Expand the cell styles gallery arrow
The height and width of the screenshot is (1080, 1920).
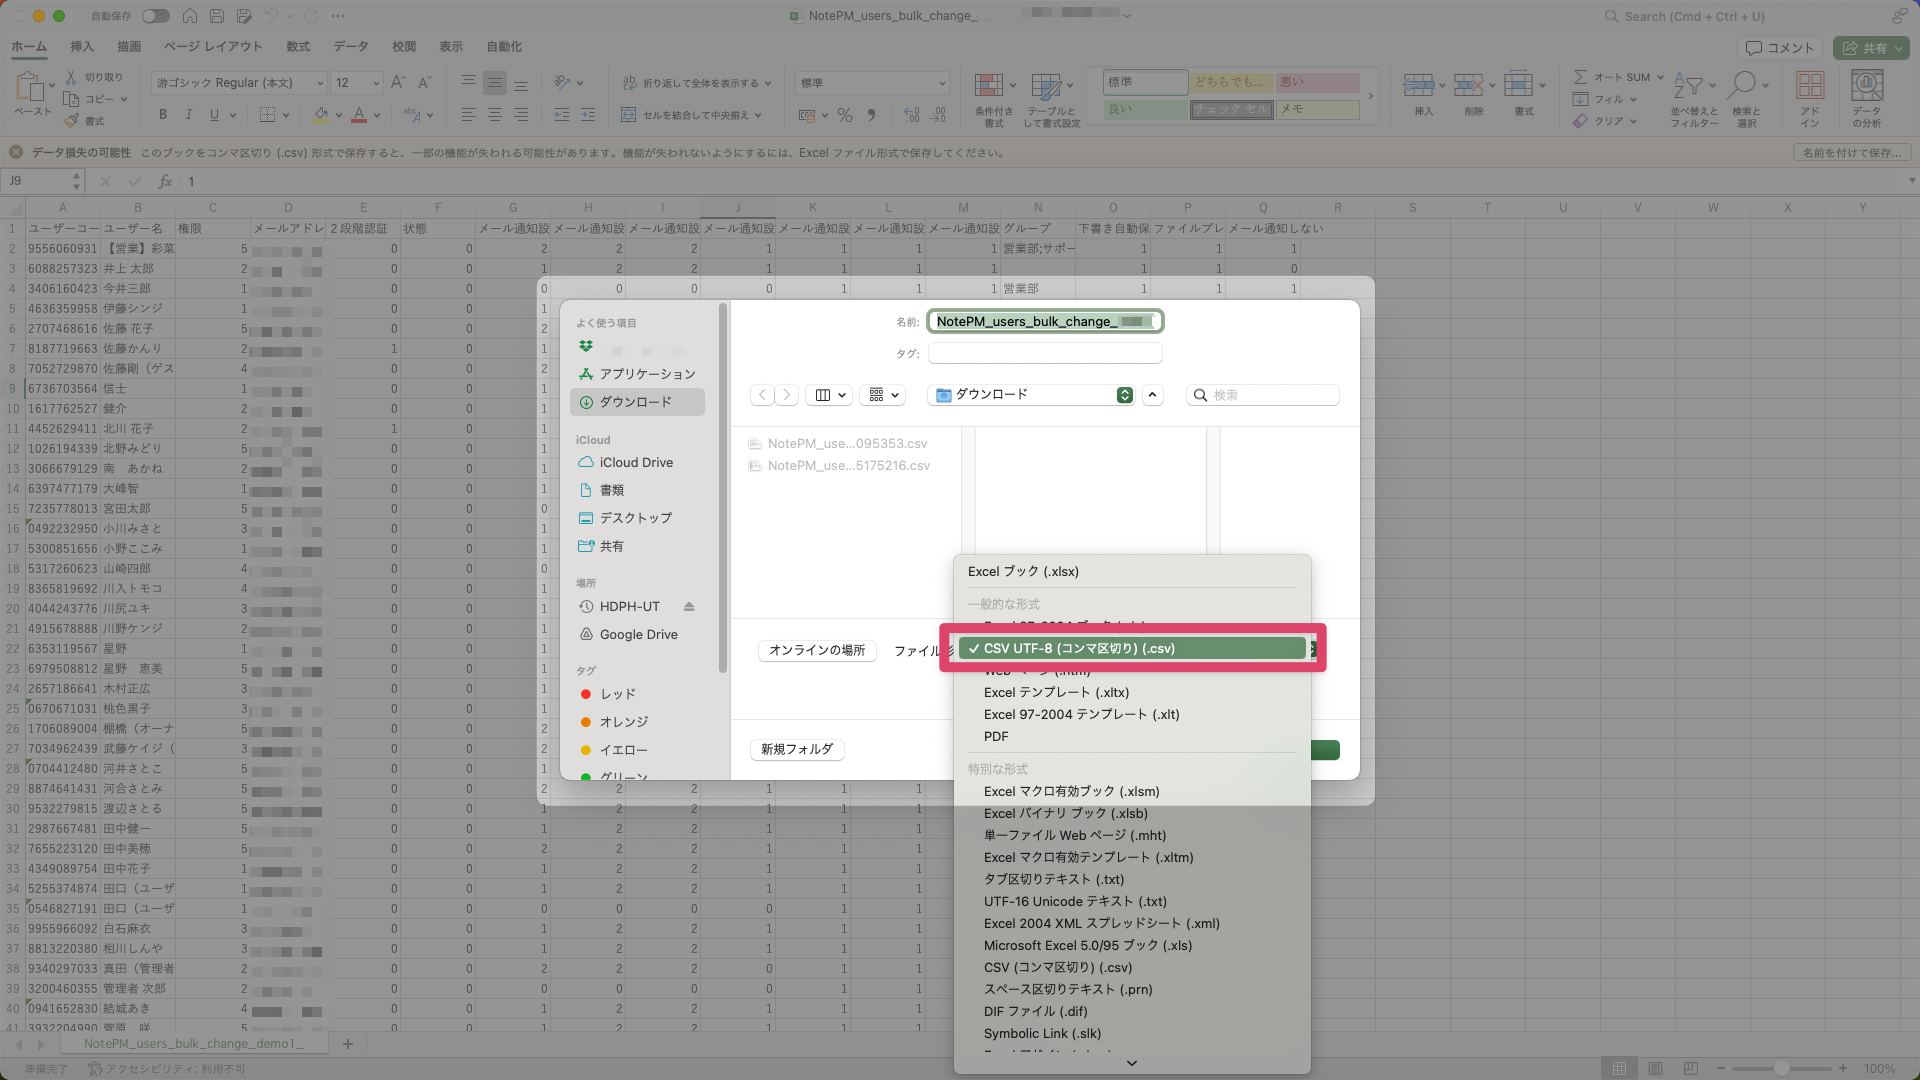1370,96
